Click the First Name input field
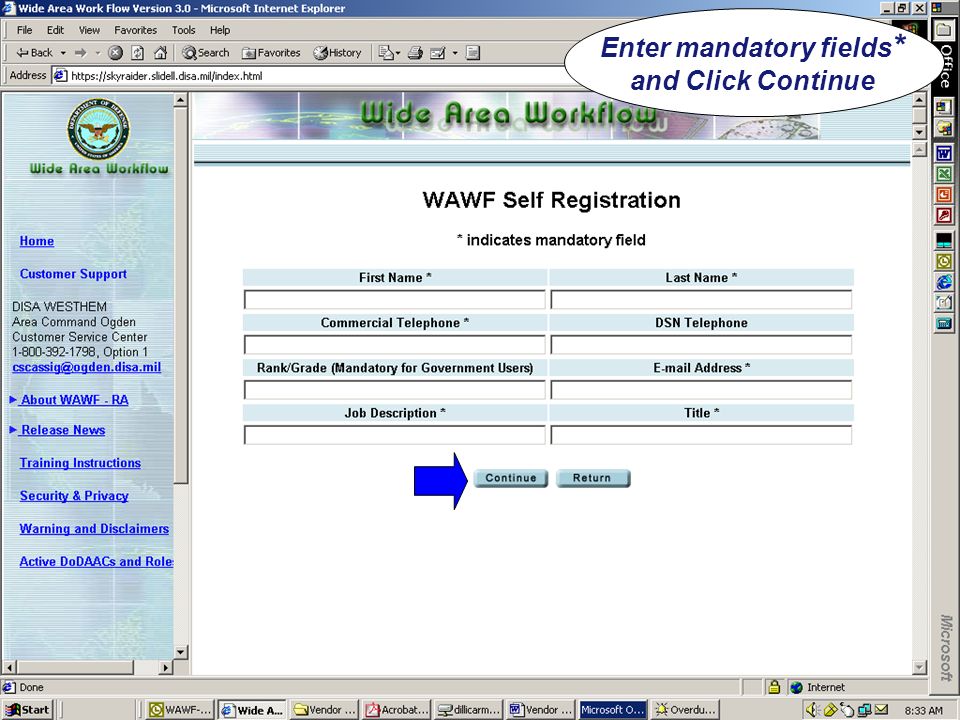 click(394, 299)
